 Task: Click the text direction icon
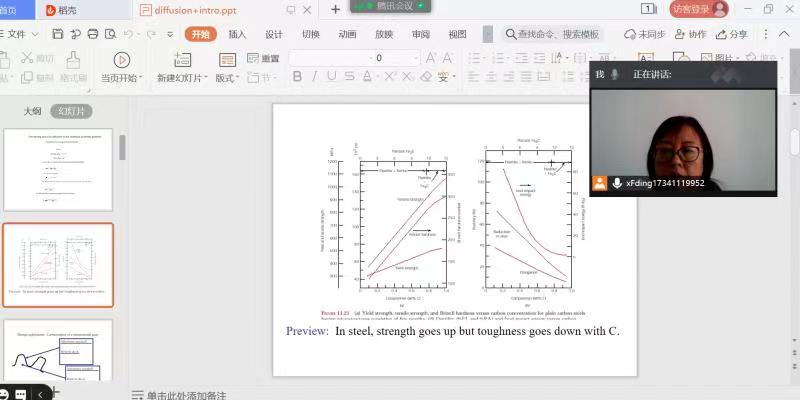pyautogui.click(x=558, y=58)
